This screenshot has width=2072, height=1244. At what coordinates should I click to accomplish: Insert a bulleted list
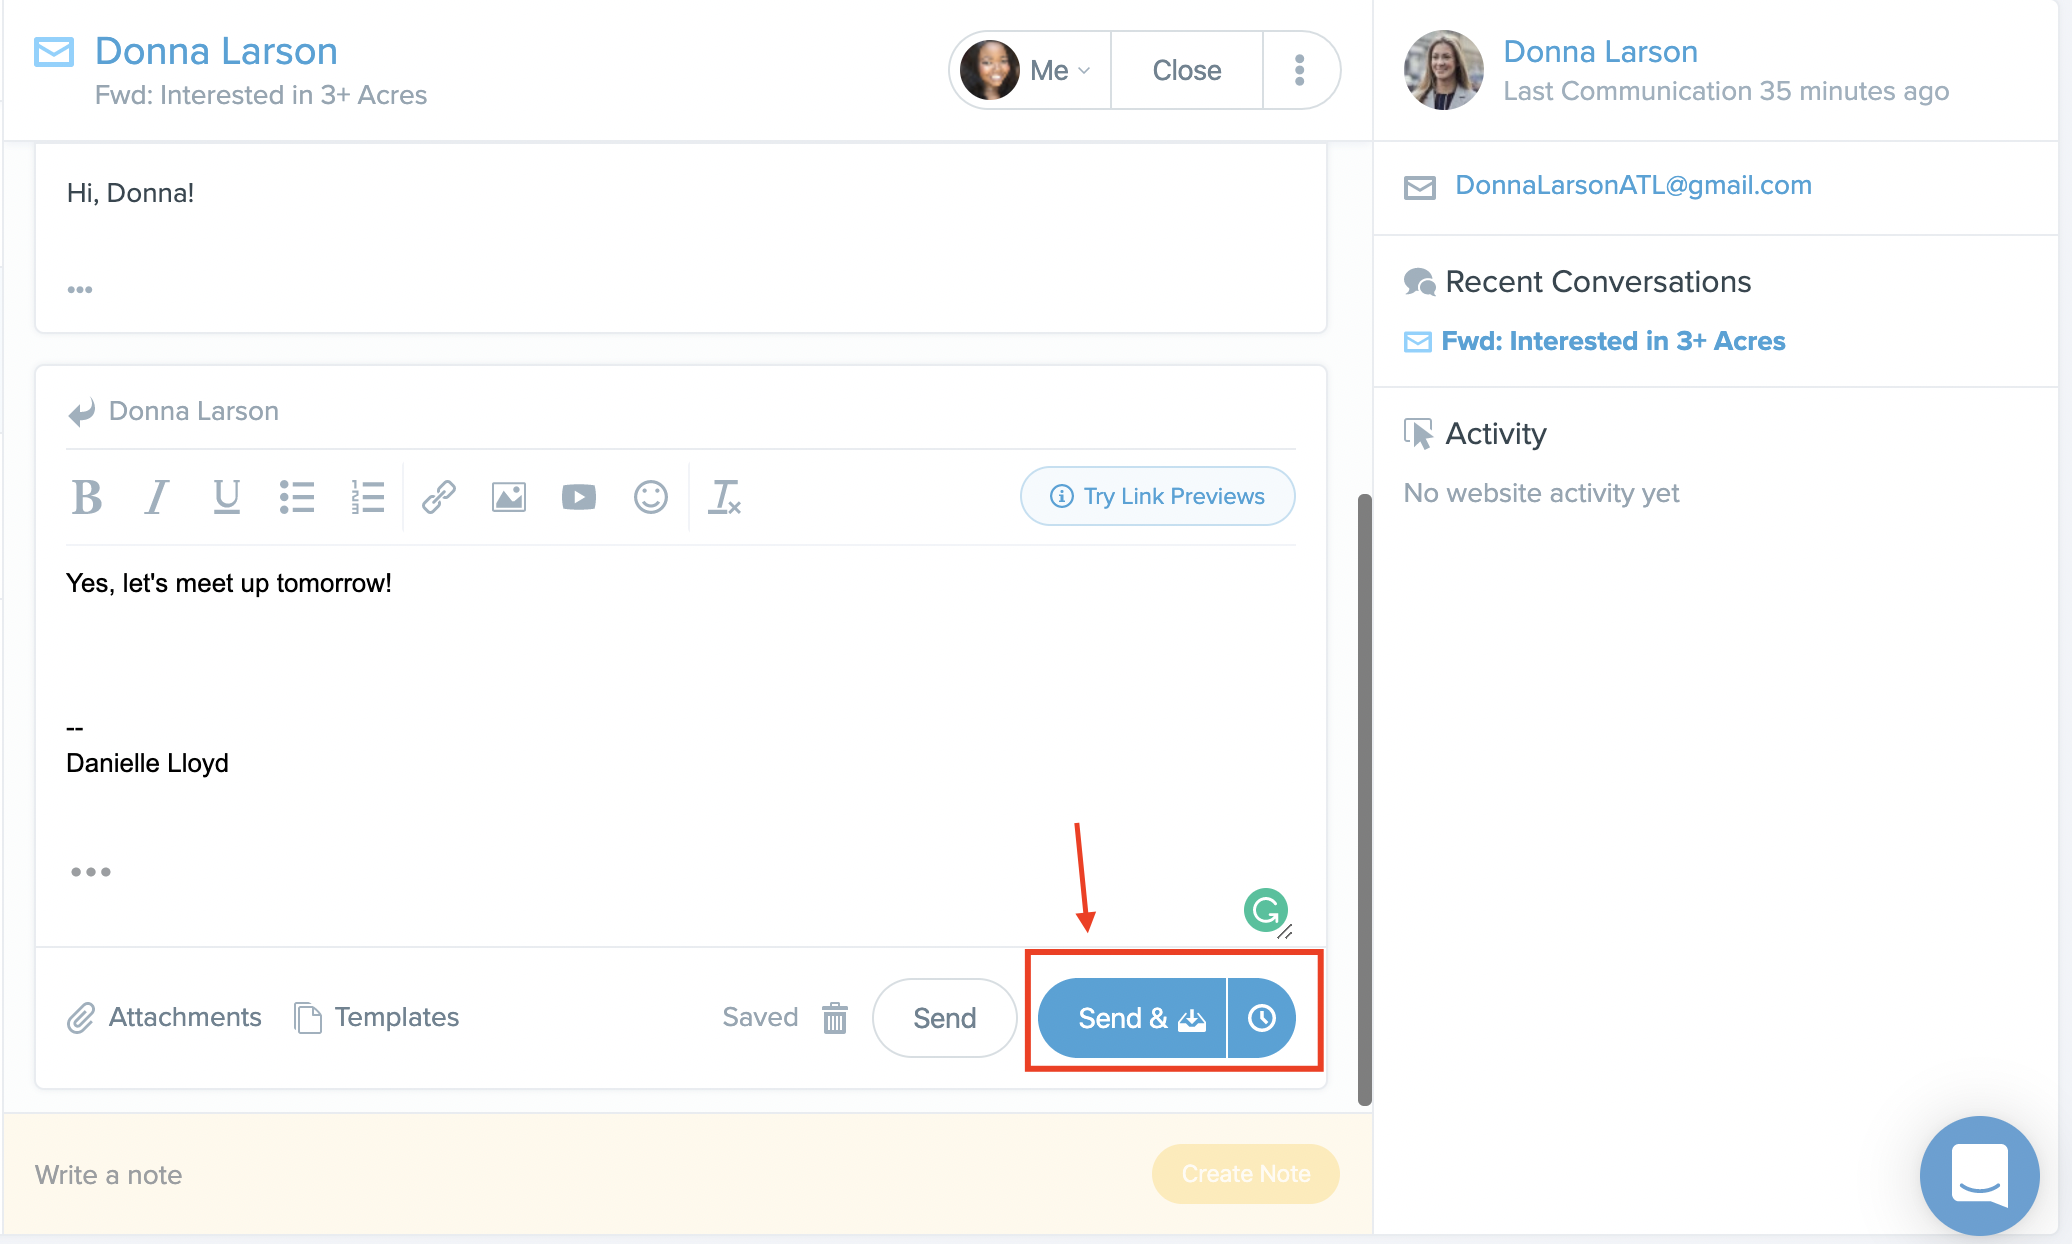(297, 496)
